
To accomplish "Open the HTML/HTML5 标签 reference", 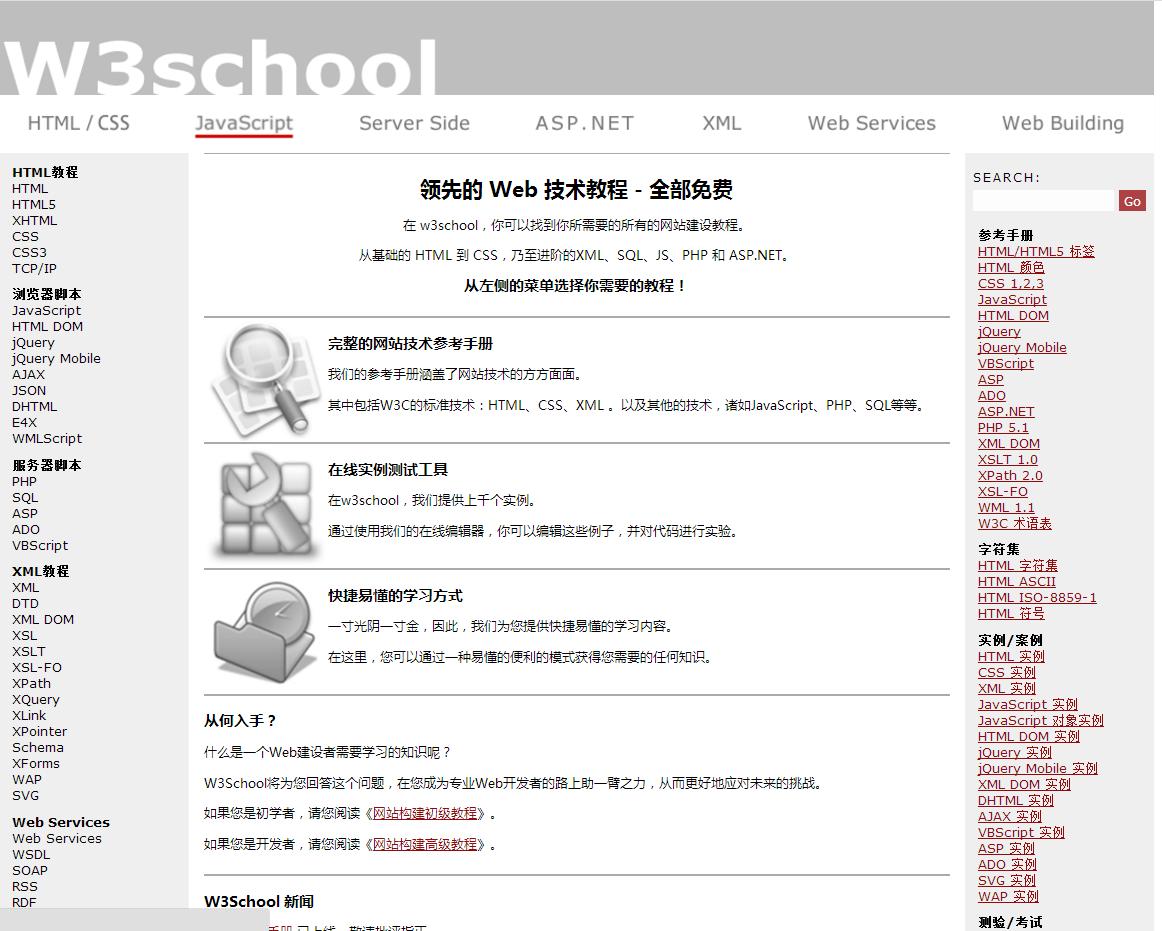I will coord(1035,251).
